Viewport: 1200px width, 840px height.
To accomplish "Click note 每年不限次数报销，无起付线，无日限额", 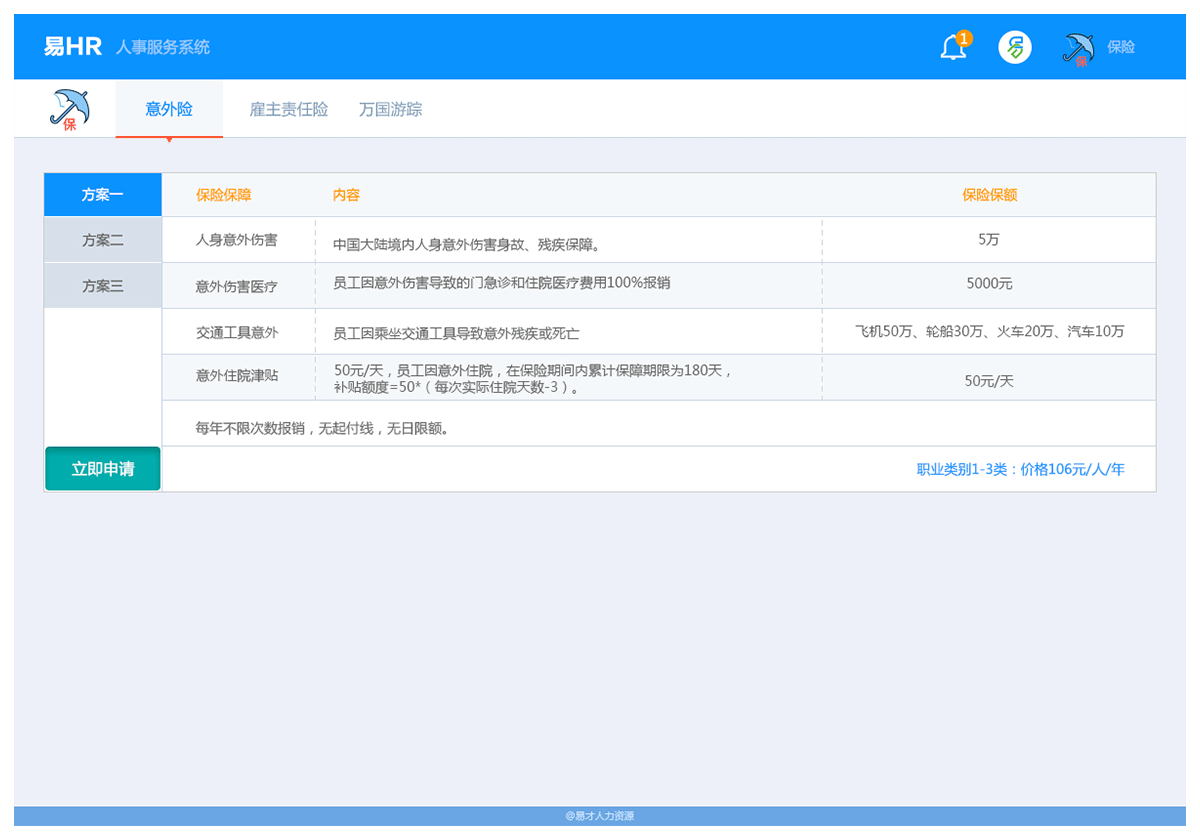I will [x=322, y=429].
